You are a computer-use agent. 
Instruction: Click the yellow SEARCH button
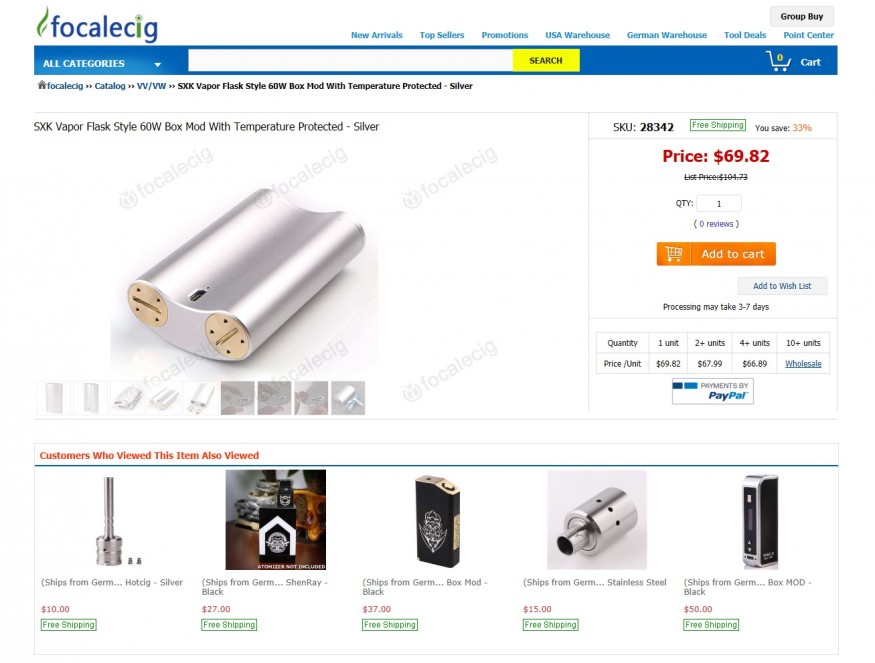tap(546, 60)
